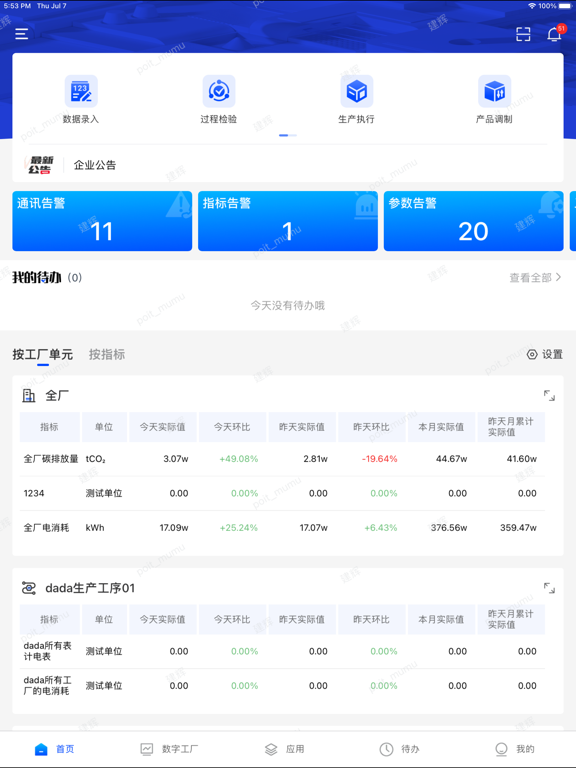Expand dada生产工序01 table fullscreen

point(549,588)
